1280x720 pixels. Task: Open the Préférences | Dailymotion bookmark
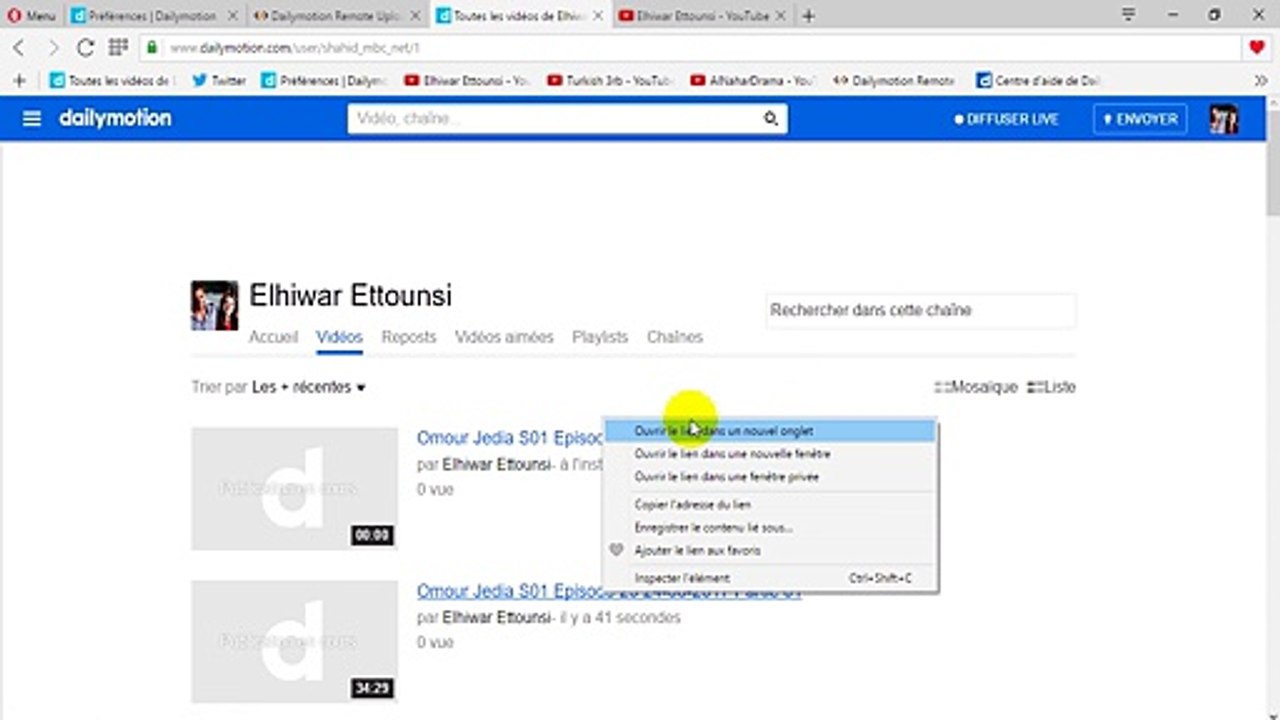(x=324, y=81)
